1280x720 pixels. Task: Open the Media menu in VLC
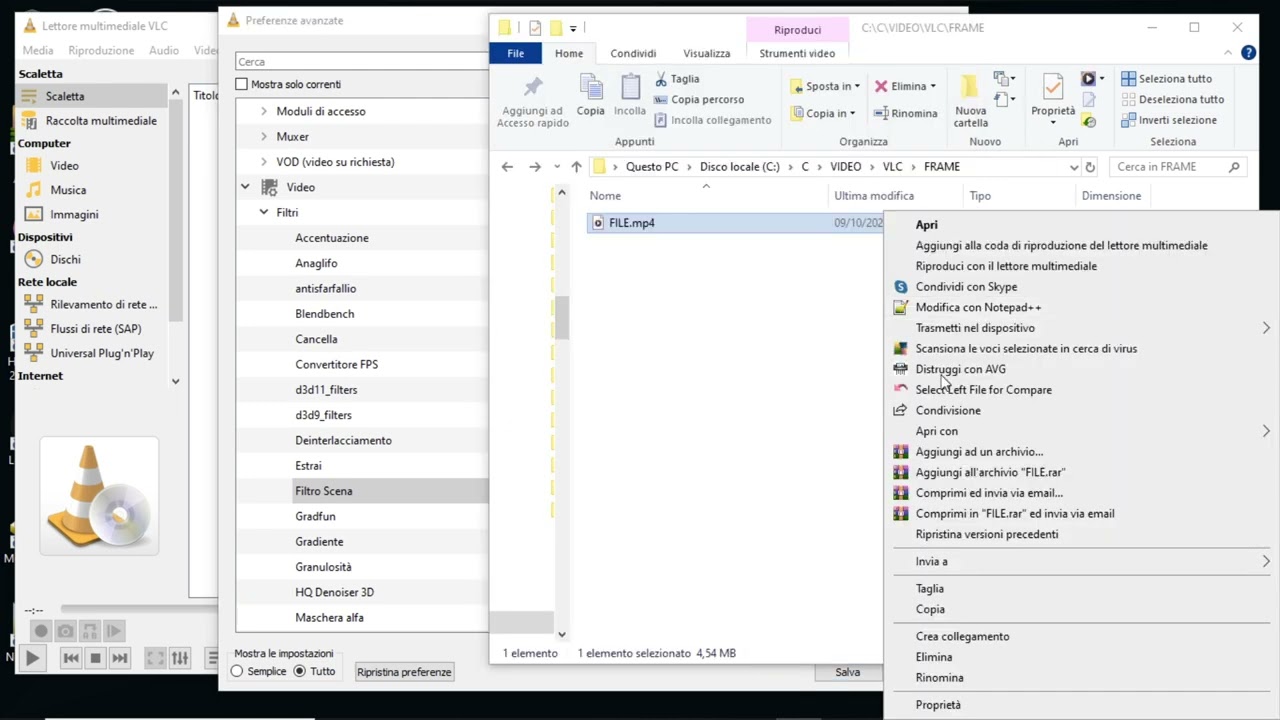38,50
